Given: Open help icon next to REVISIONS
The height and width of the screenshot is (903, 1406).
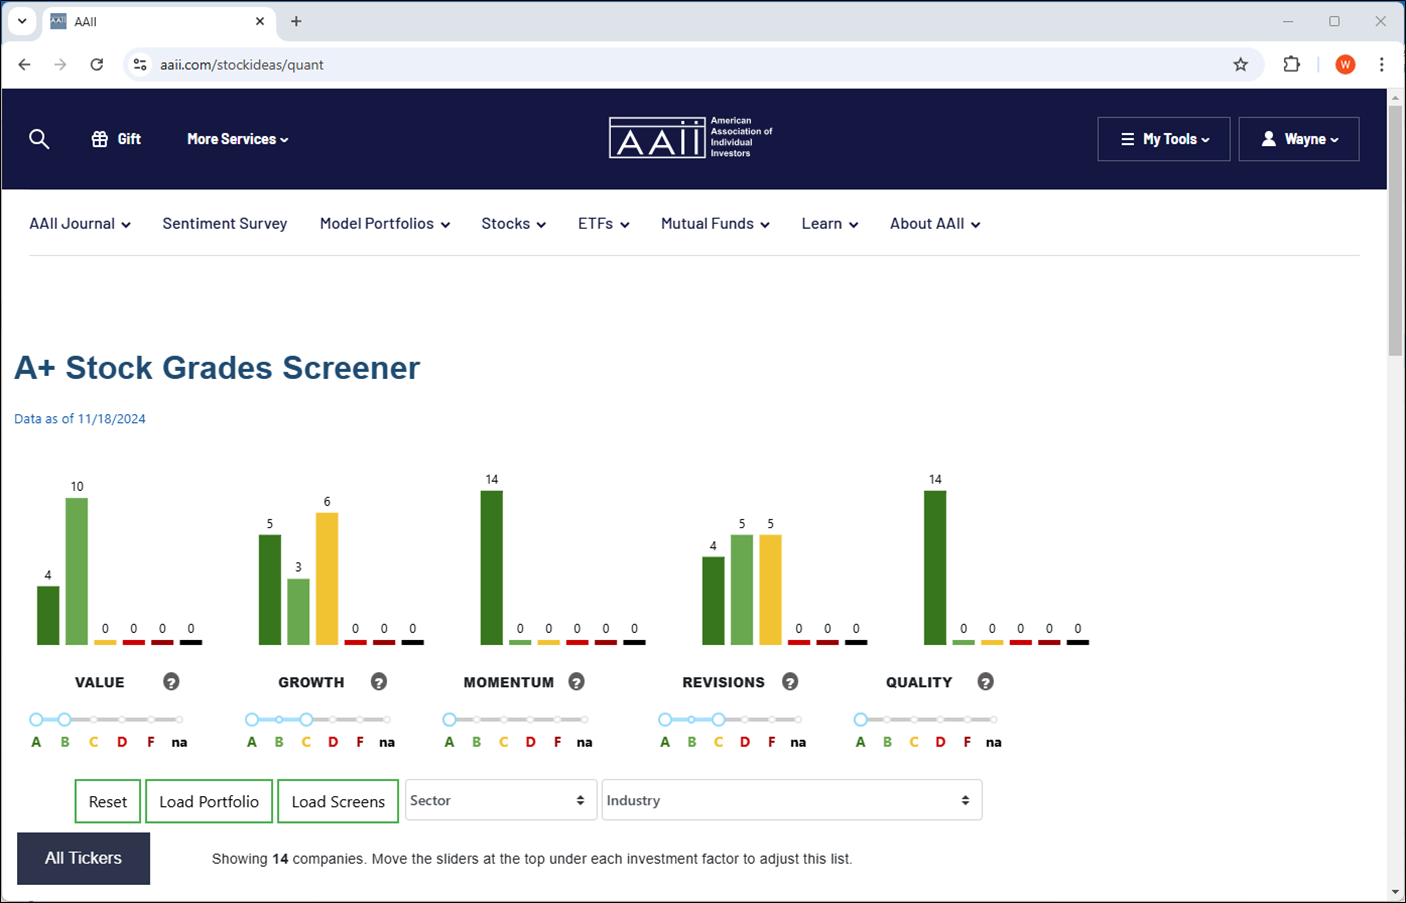Looking at the screenshot, I should click(790, 682).
